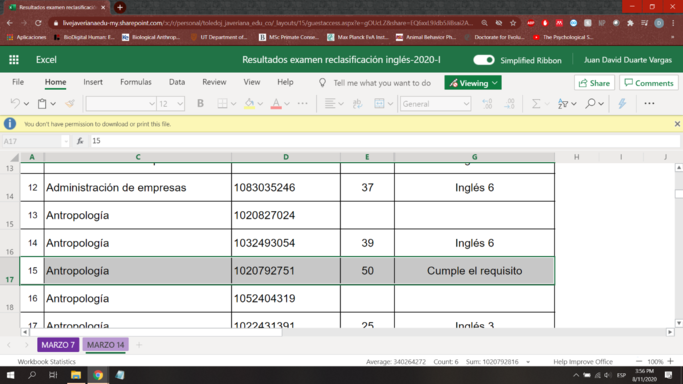Click the Borders icon
Screen dimensions: 683x384
pyautogui.click(x=222, y=103)
